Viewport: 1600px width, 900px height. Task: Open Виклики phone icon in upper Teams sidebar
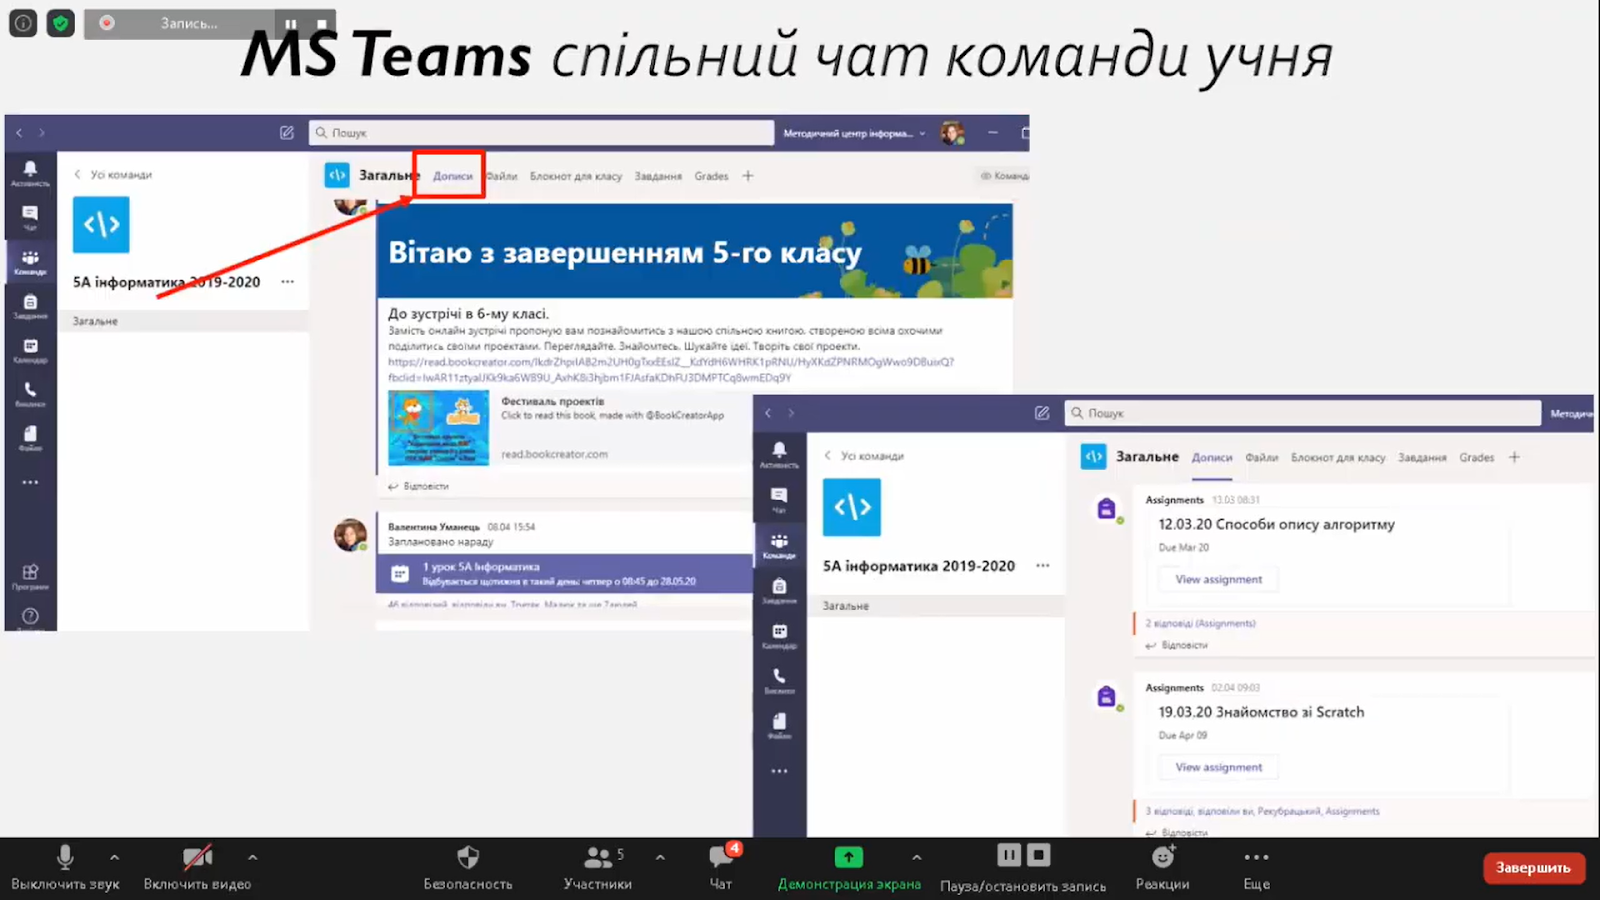(x=30, y=394)
